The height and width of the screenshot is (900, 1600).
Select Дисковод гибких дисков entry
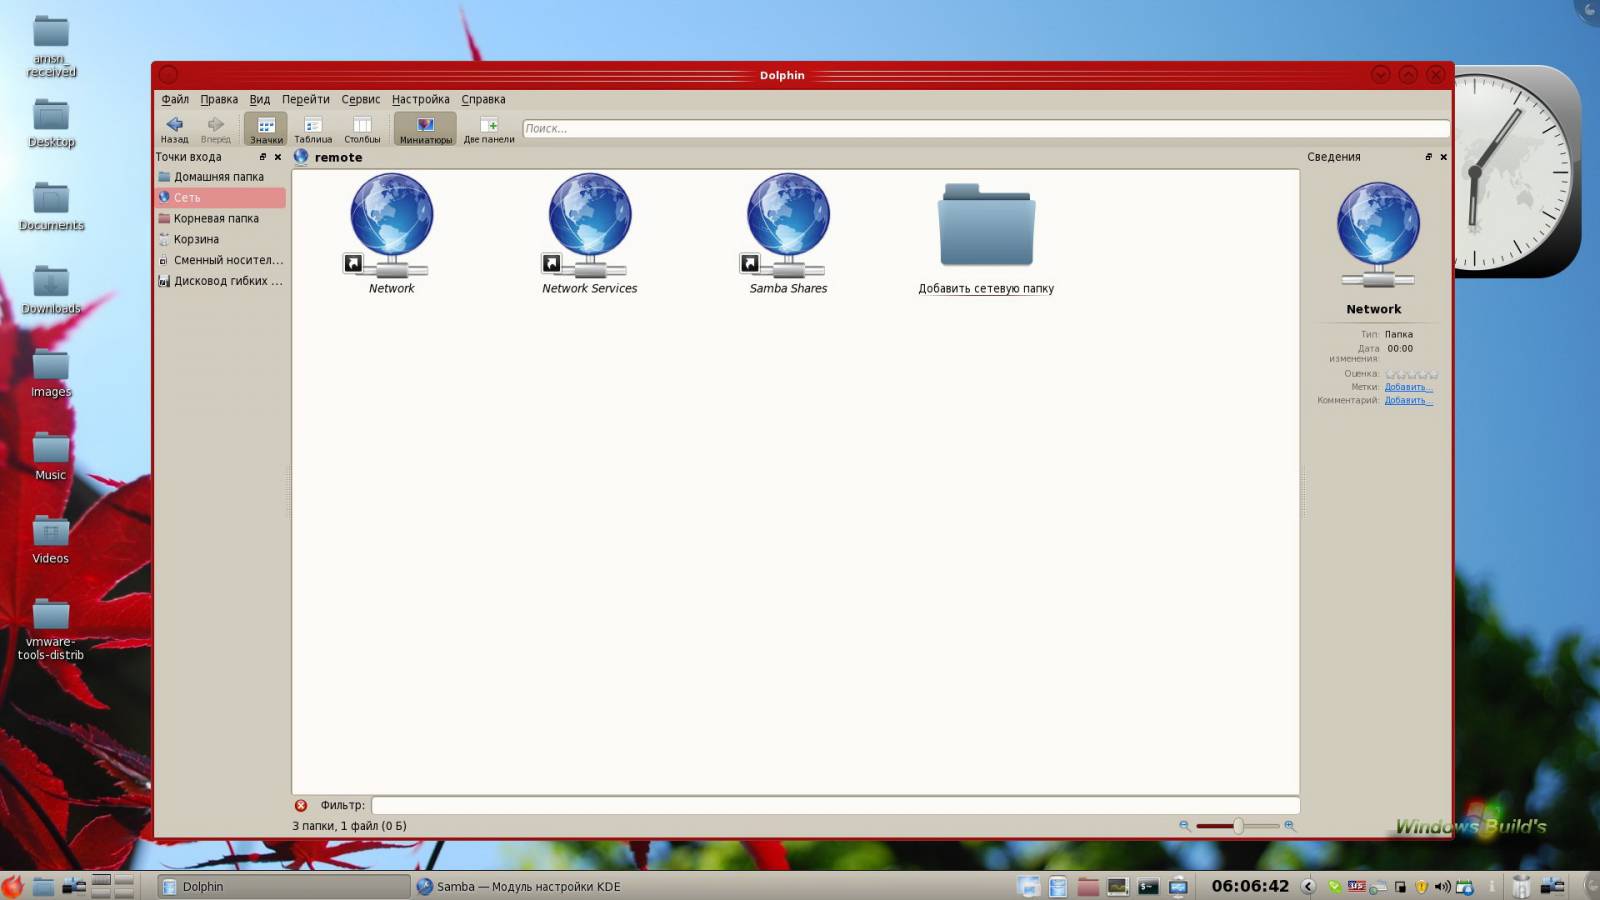pos(220,282)
